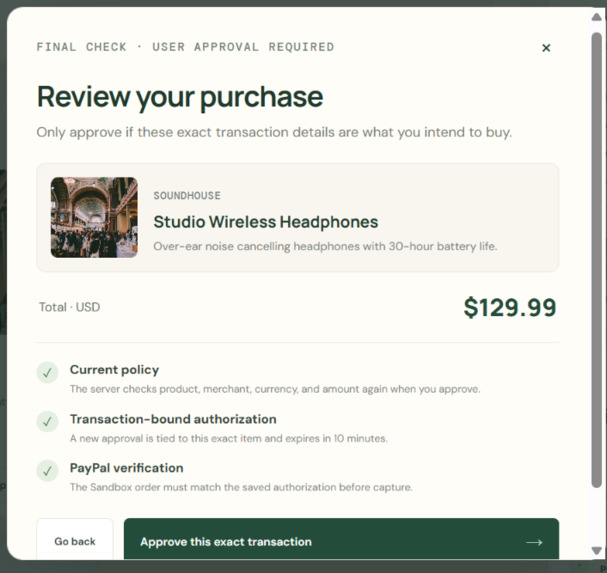Click the scrollbar down arrow
Screen dimensions: 607x573
point(597,550)
